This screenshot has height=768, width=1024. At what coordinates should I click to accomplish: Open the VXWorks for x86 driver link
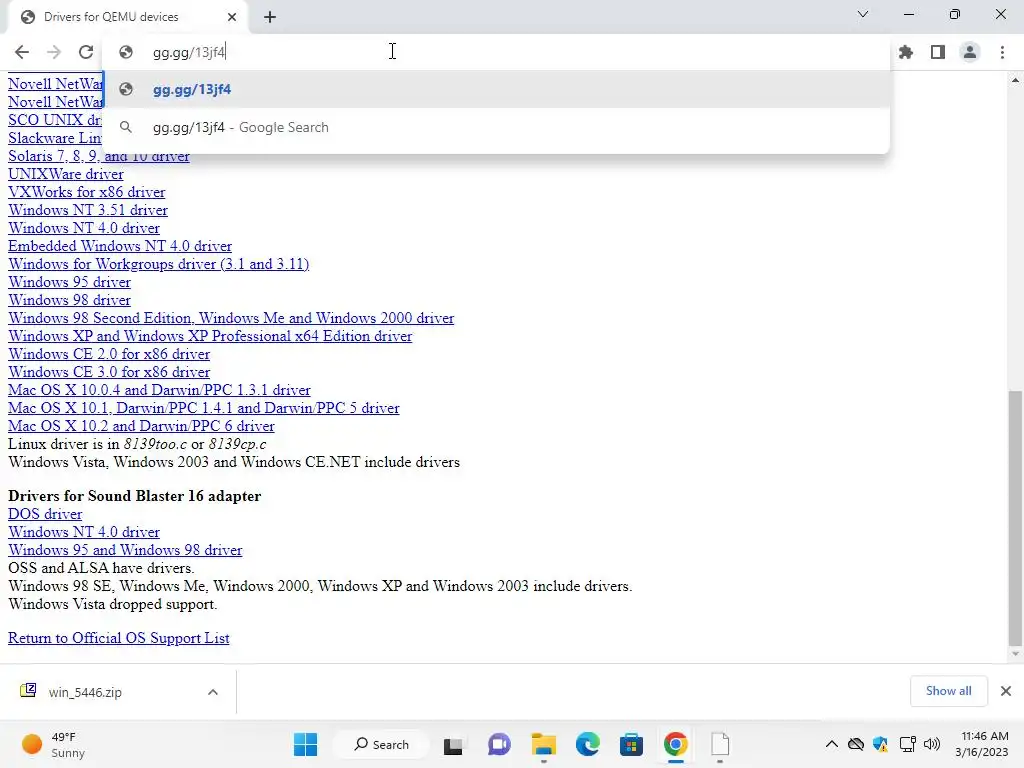(86, 192)
